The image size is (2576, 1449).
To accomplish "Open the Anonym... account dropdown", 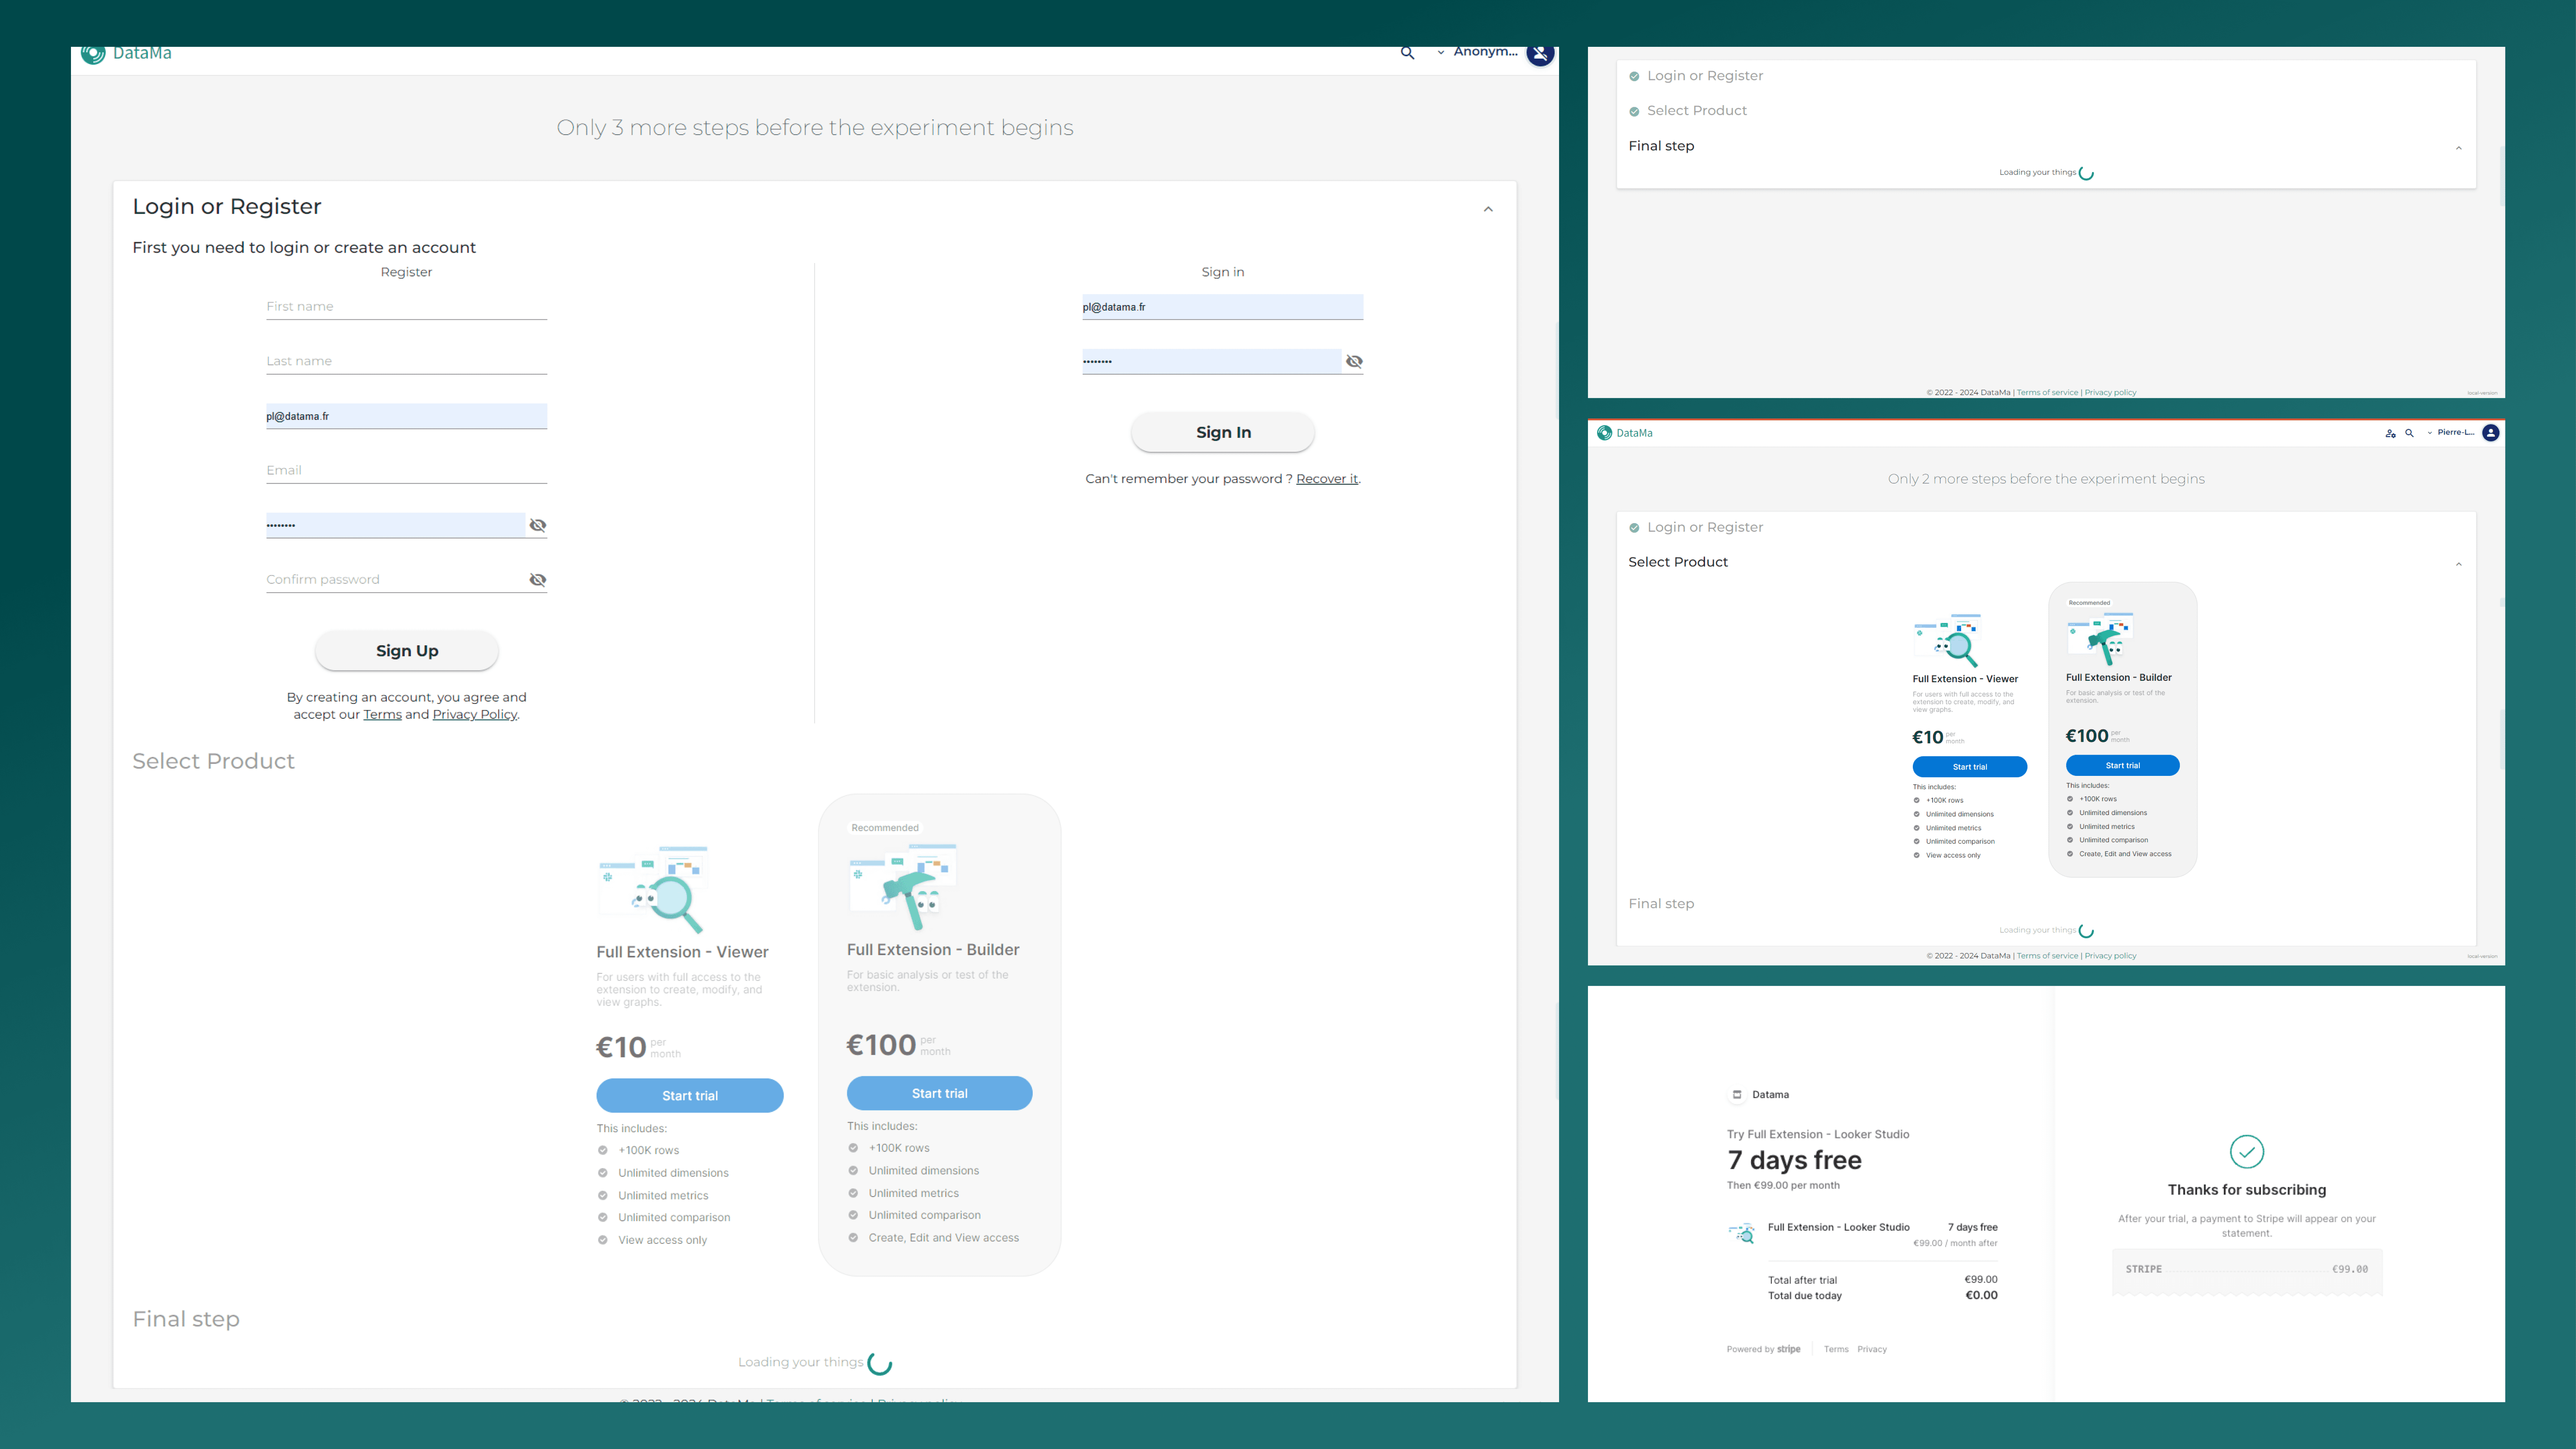I will [x=1477, y=52].
